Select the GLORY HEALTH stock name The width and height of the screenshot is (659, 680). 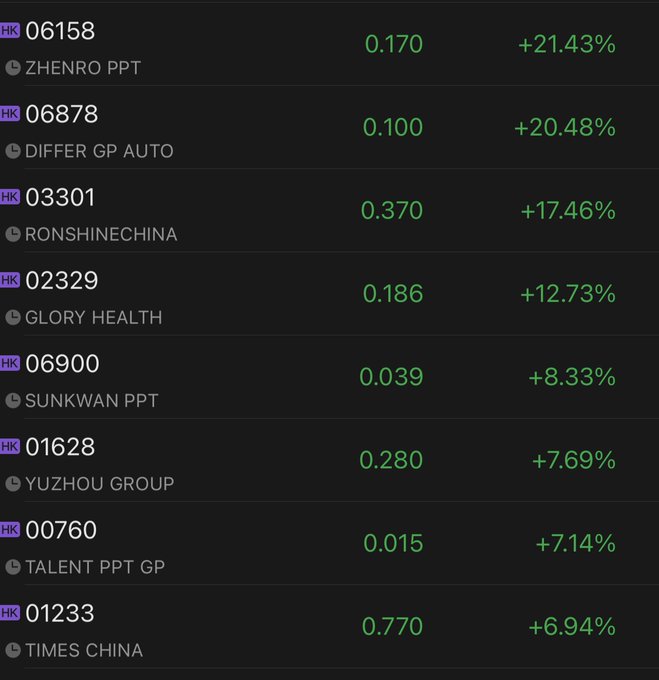point(93,317)
